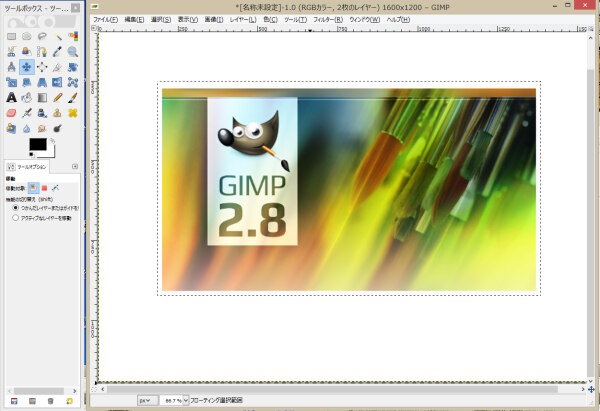Select the Select by Color tool

(73, 36)
